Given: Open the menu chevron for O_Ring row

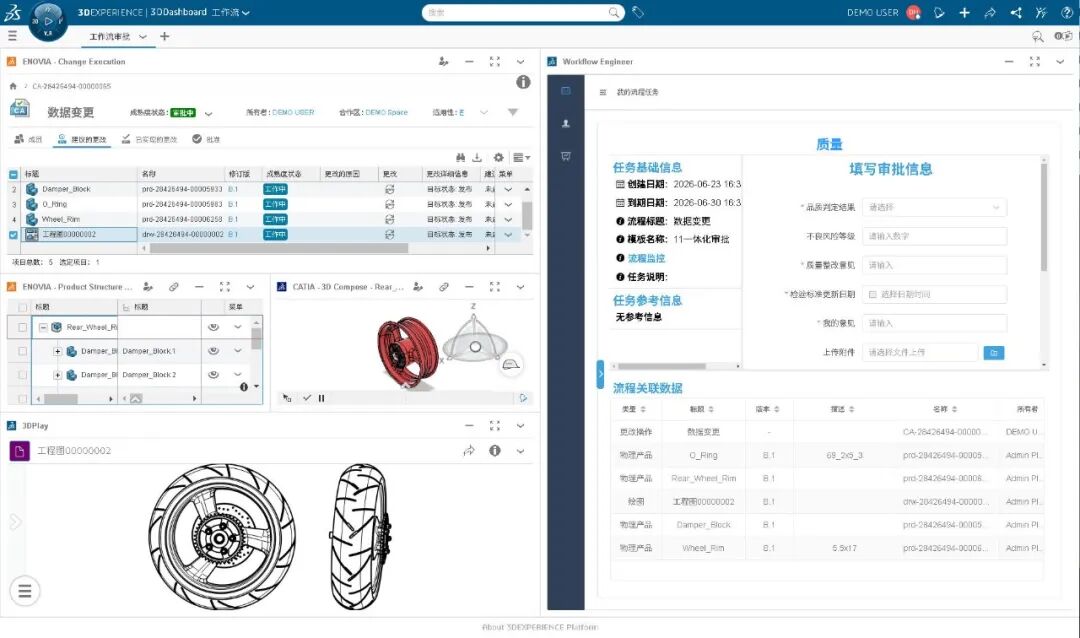Looking at the screenshot, I should click(x=508, y=204).
